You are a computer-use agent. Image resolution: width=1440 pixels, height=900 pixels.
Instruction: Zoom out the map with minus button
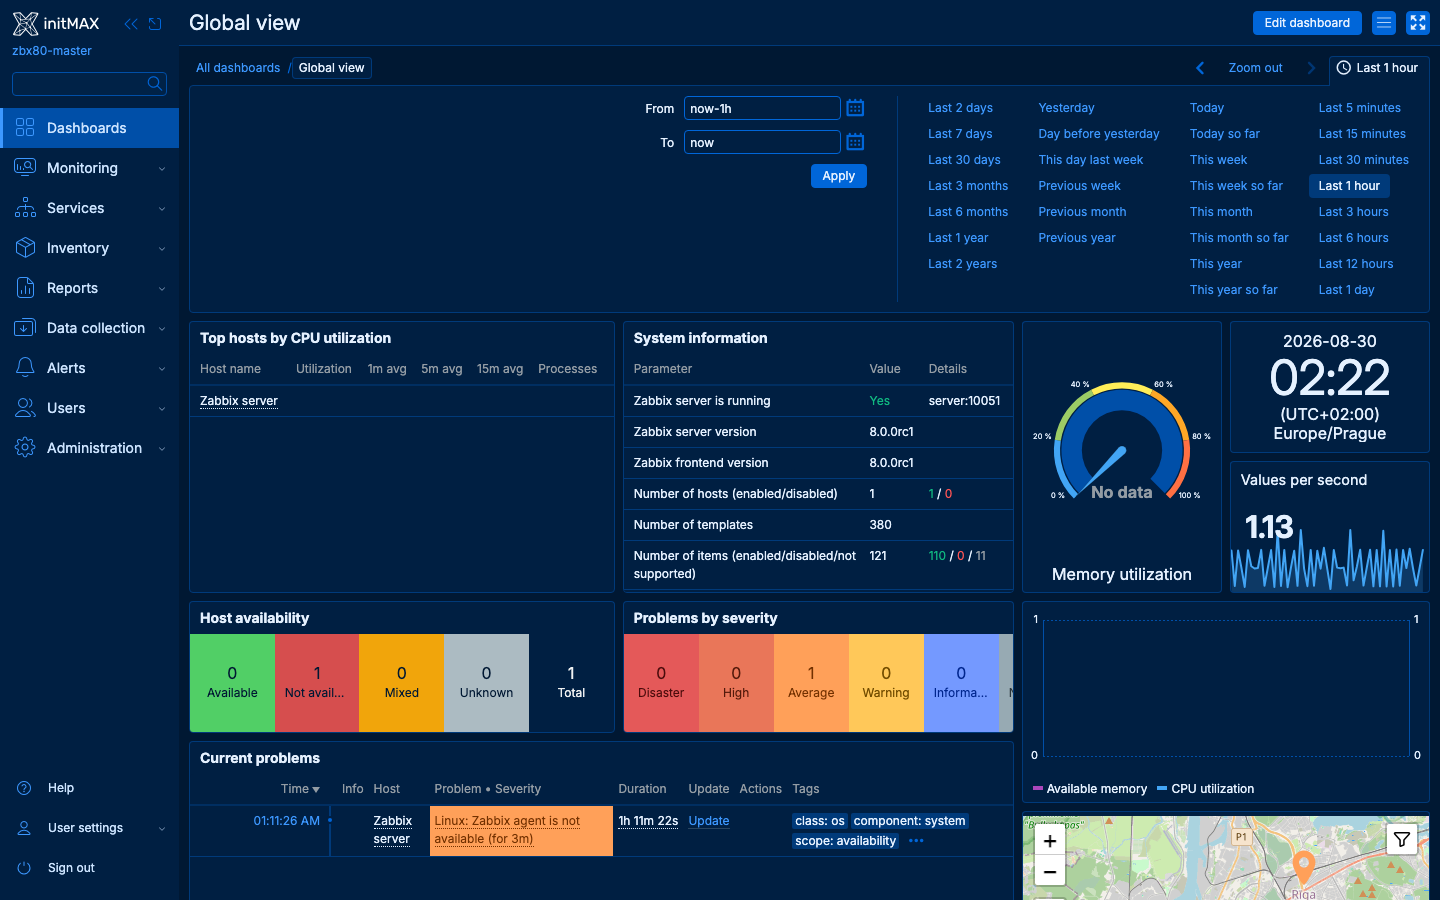coord(1050,871)
